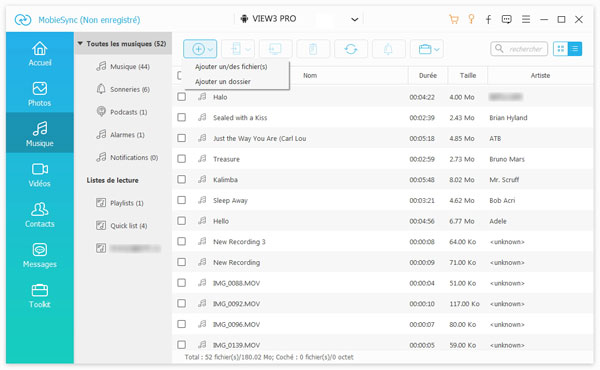Click the ringtone bell toolbar icon

point(388,49)
